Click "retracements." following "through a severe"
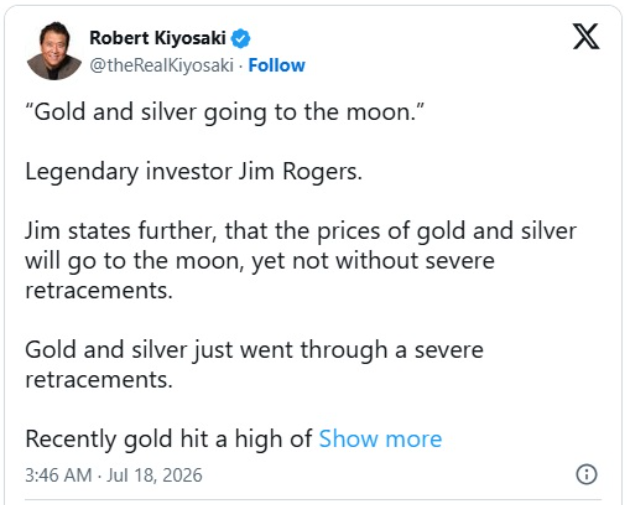The height and width of the screenshot is (505, 628). tap(99, 380)
